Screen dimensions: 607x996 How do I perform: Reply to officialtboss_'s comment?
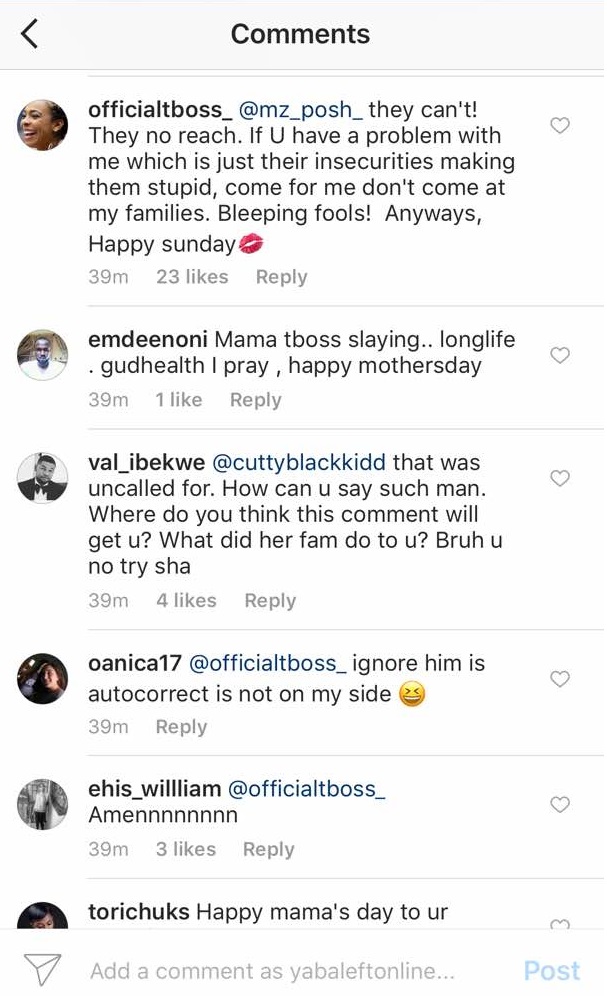281,277
